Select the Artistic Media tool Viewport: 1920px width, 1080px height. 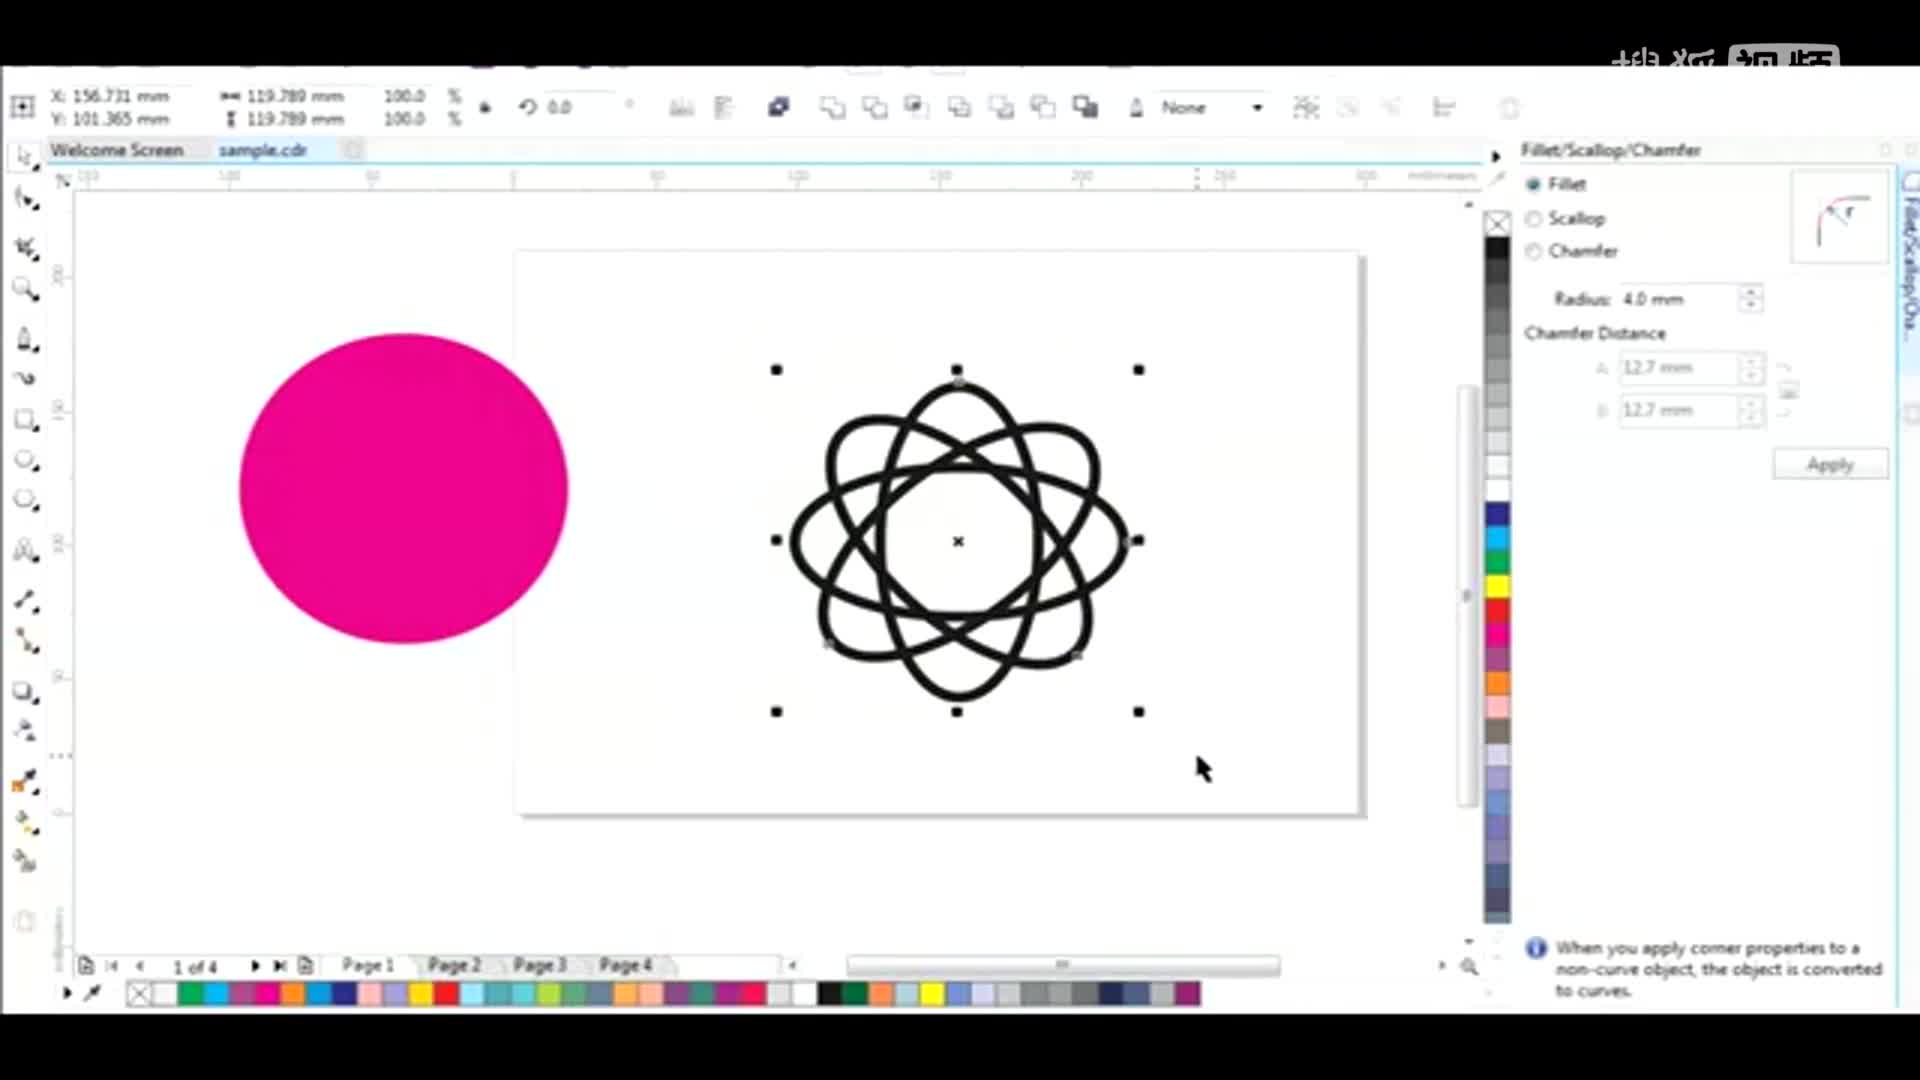coord(26,378)
